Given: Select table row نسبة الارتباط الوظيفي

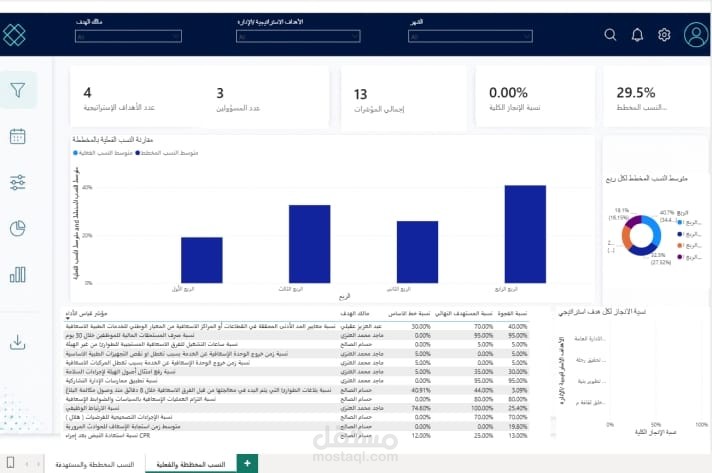Looking at the screenshot, I should coord(297,408).
